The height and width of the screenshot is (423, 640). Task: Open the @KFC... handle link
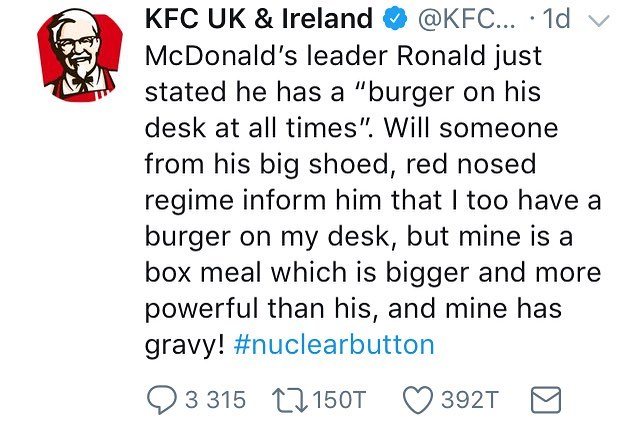click(466, 19)
